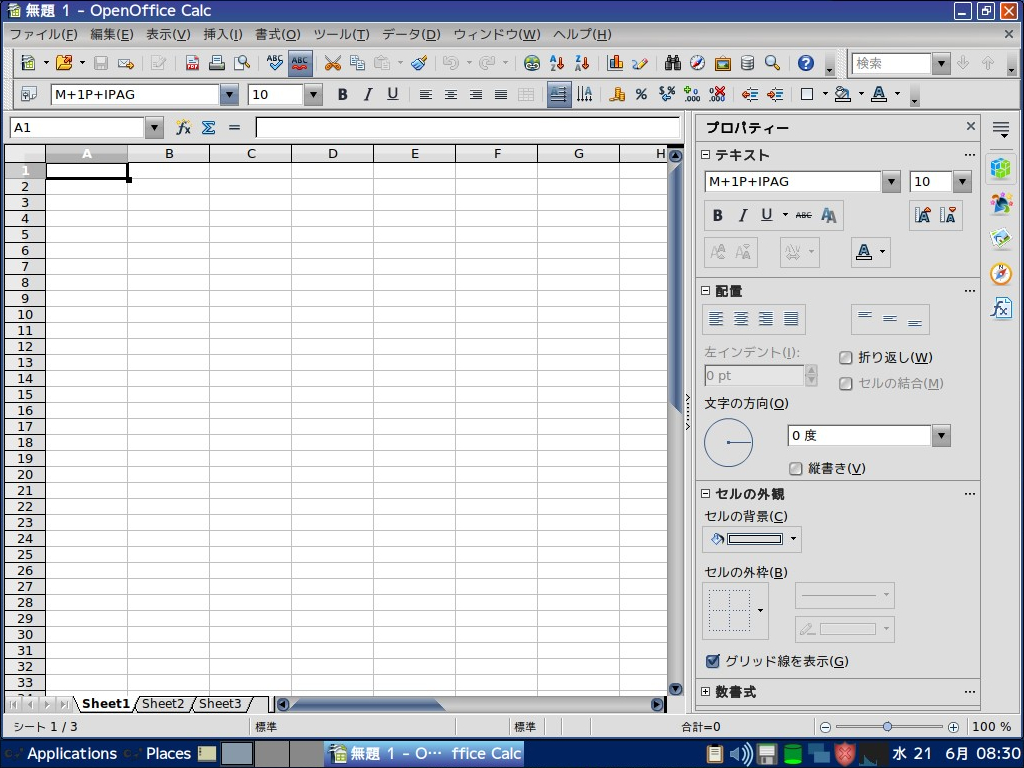
Task: Apply Currency number format
Action: click(616, 95)
